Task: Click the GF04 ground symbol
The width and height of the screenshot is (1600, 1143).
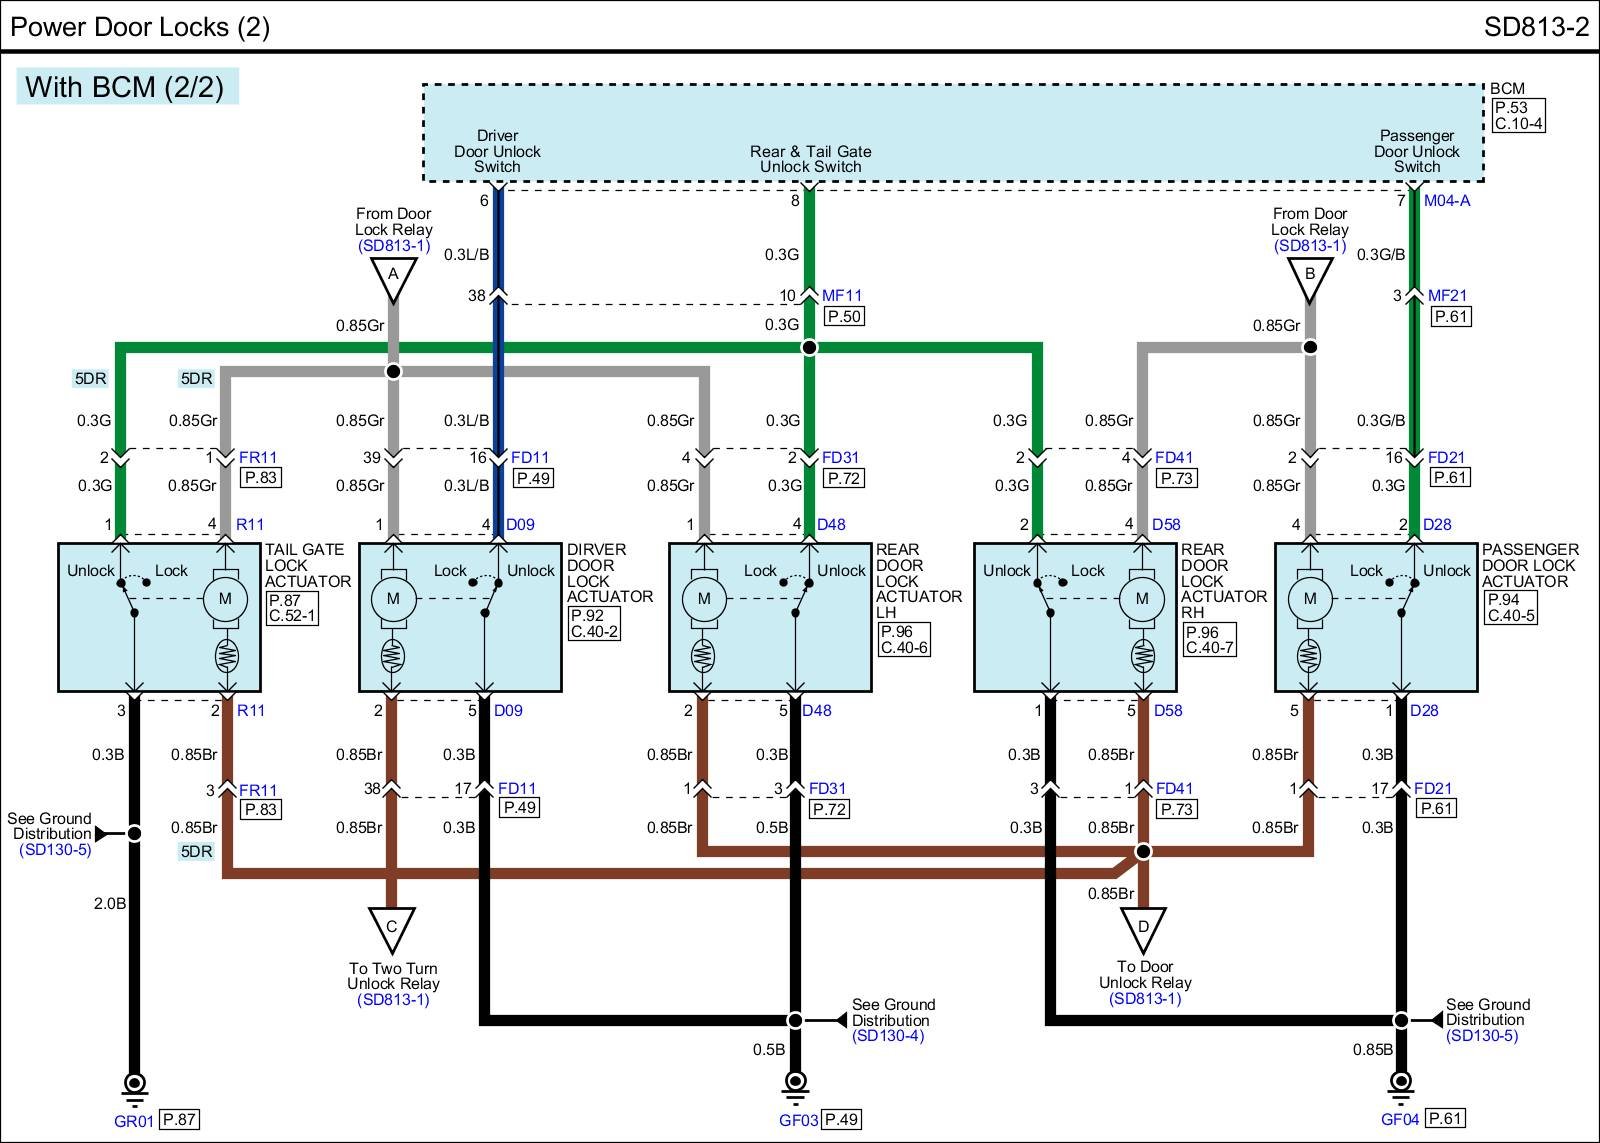Action: (1401, 1083)
